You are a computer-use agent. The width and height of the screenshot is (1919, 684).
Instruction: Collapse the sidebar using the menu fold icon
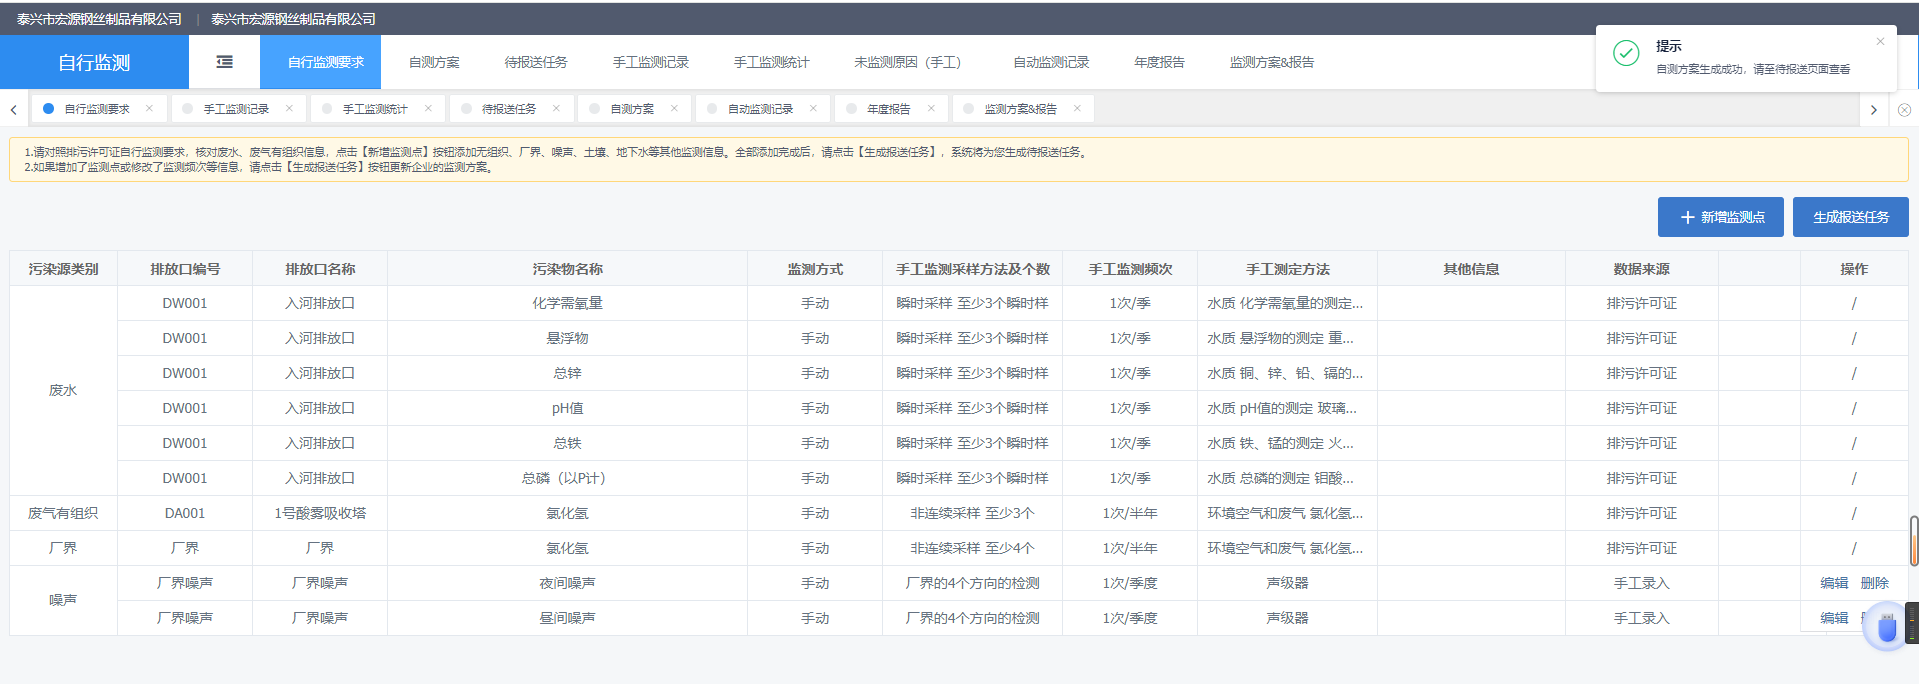tap(225, 62)
